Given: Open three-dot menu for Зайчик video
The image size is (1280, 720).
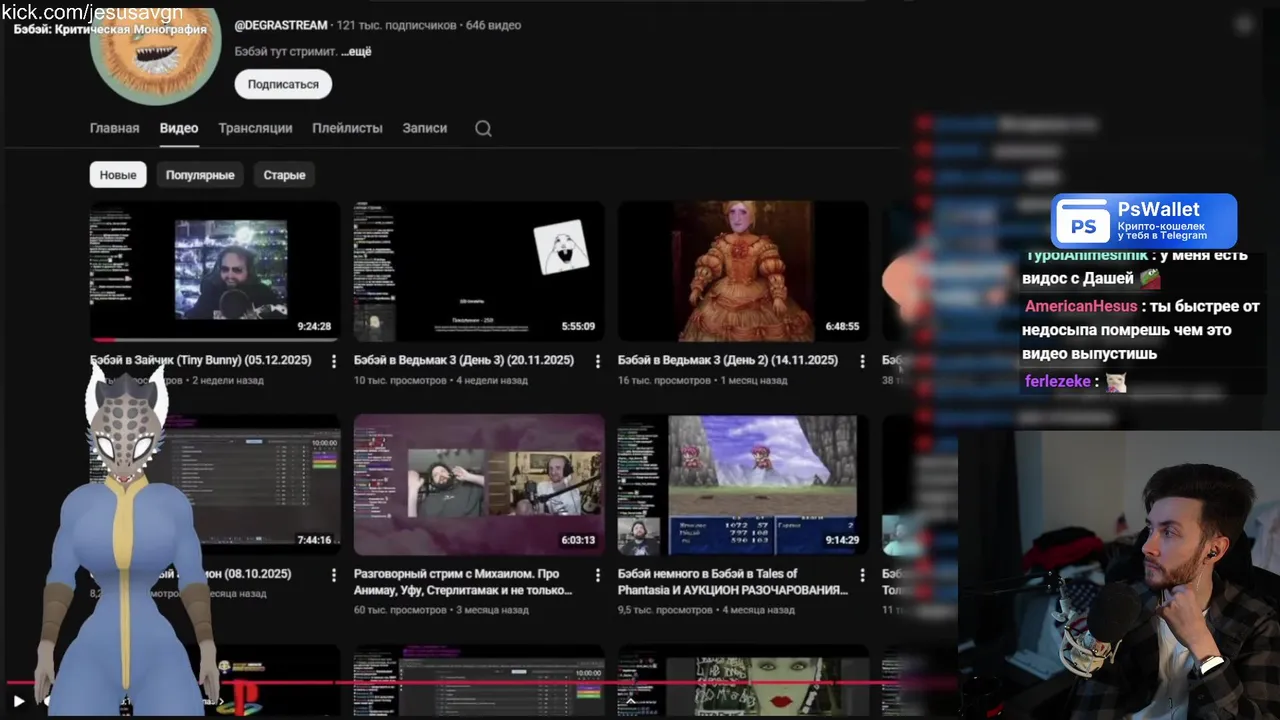Looking at the screenshot, I should [334, 361].
